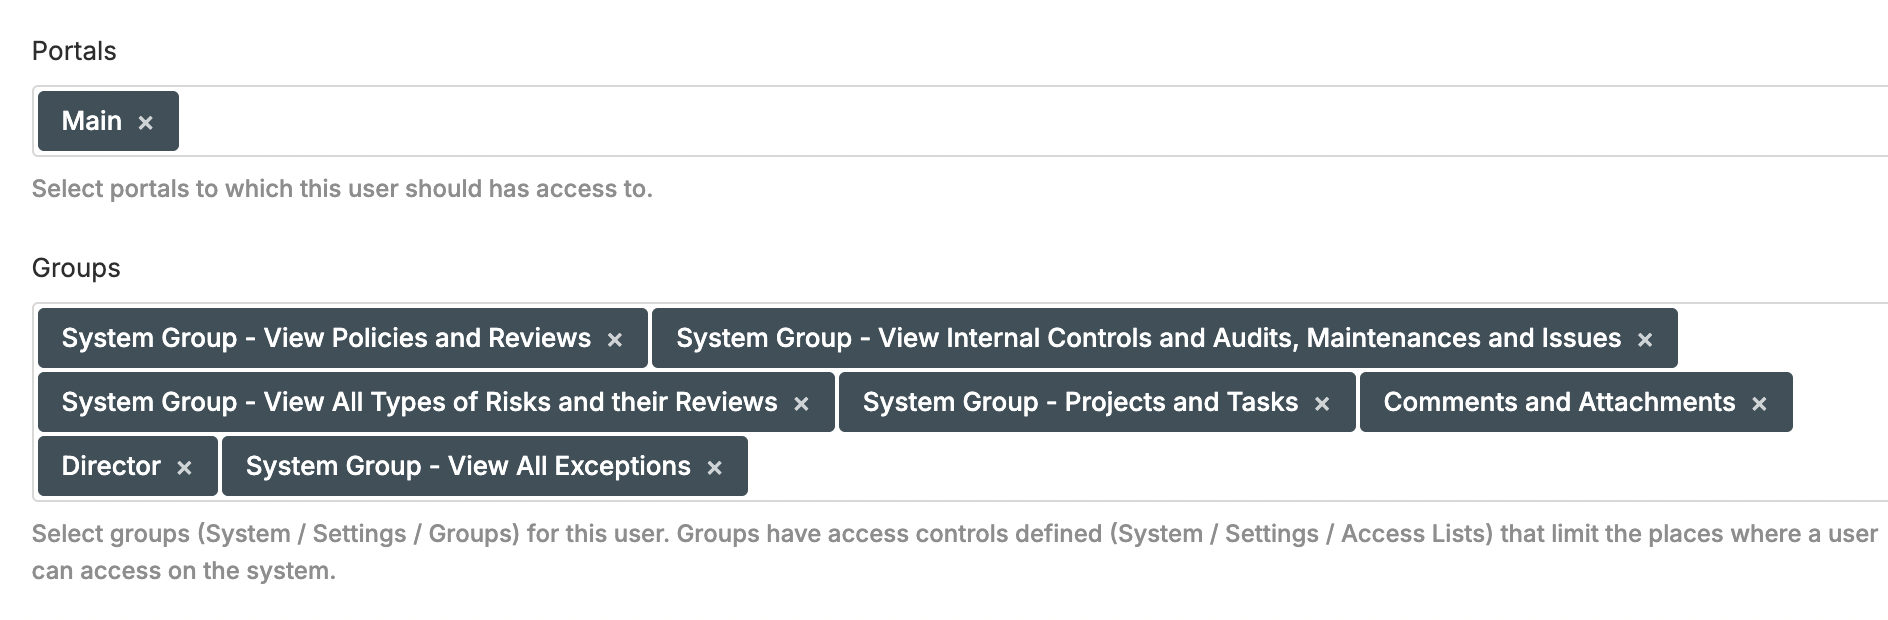Image resolution: width=1888 pixels, height=620 pixels.
Task: Click empty area of Groups field
Action: pyautogui.click(x=1300, y=467)
